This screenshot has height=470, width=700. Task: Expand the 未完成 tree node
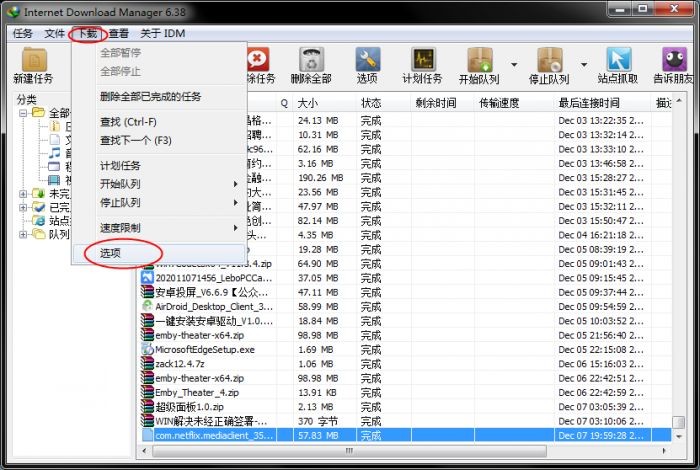(23, 194)
